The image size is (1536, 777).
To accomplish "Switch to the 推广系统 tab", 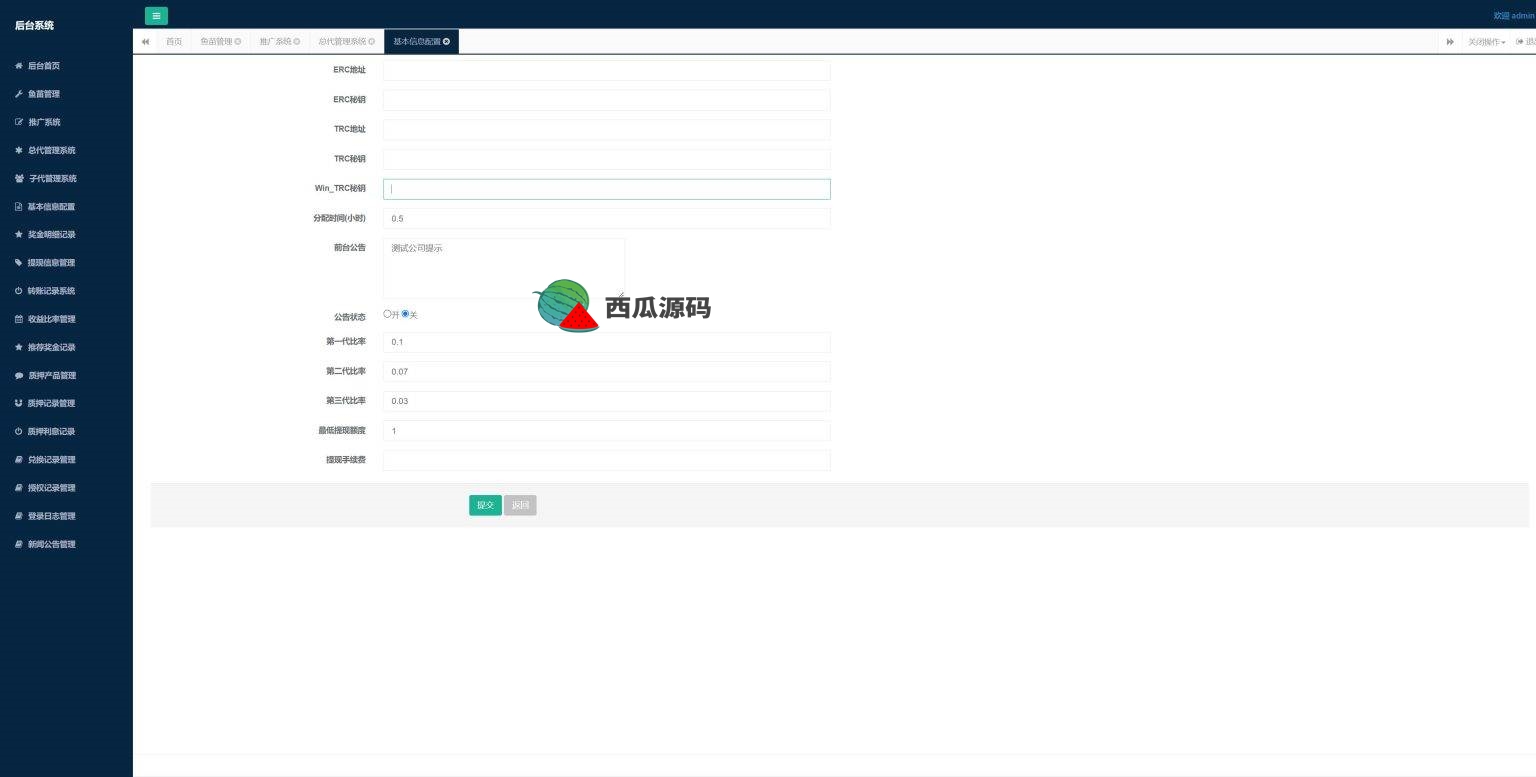I will pyautogui.click(x=279, y=42).
